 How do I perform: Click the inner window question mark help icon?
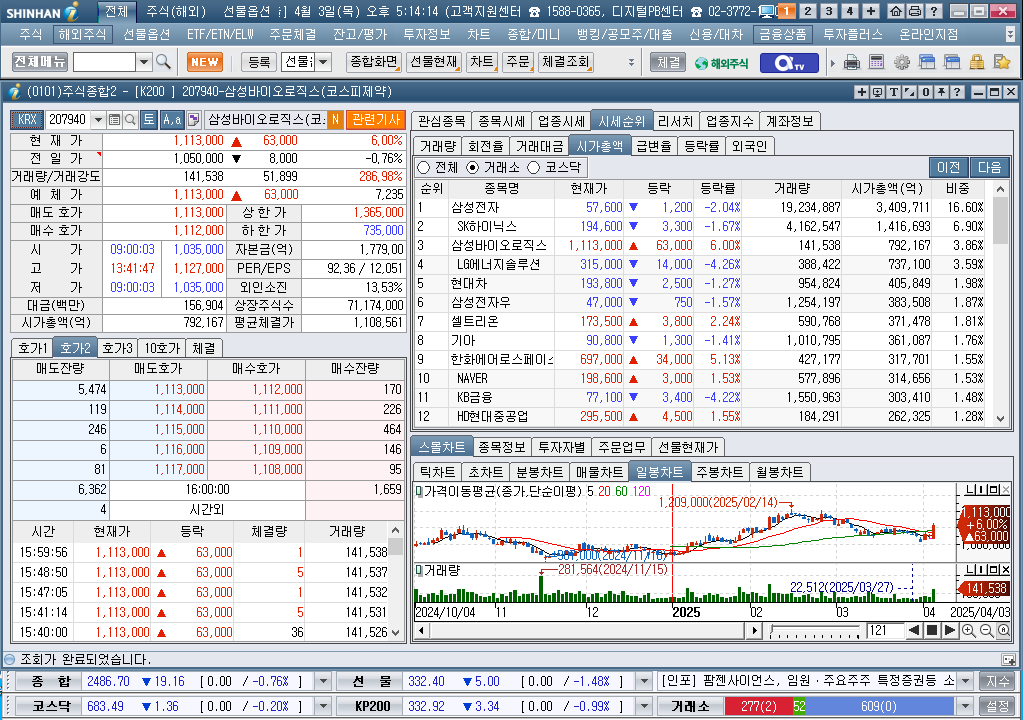pos(957,92)
